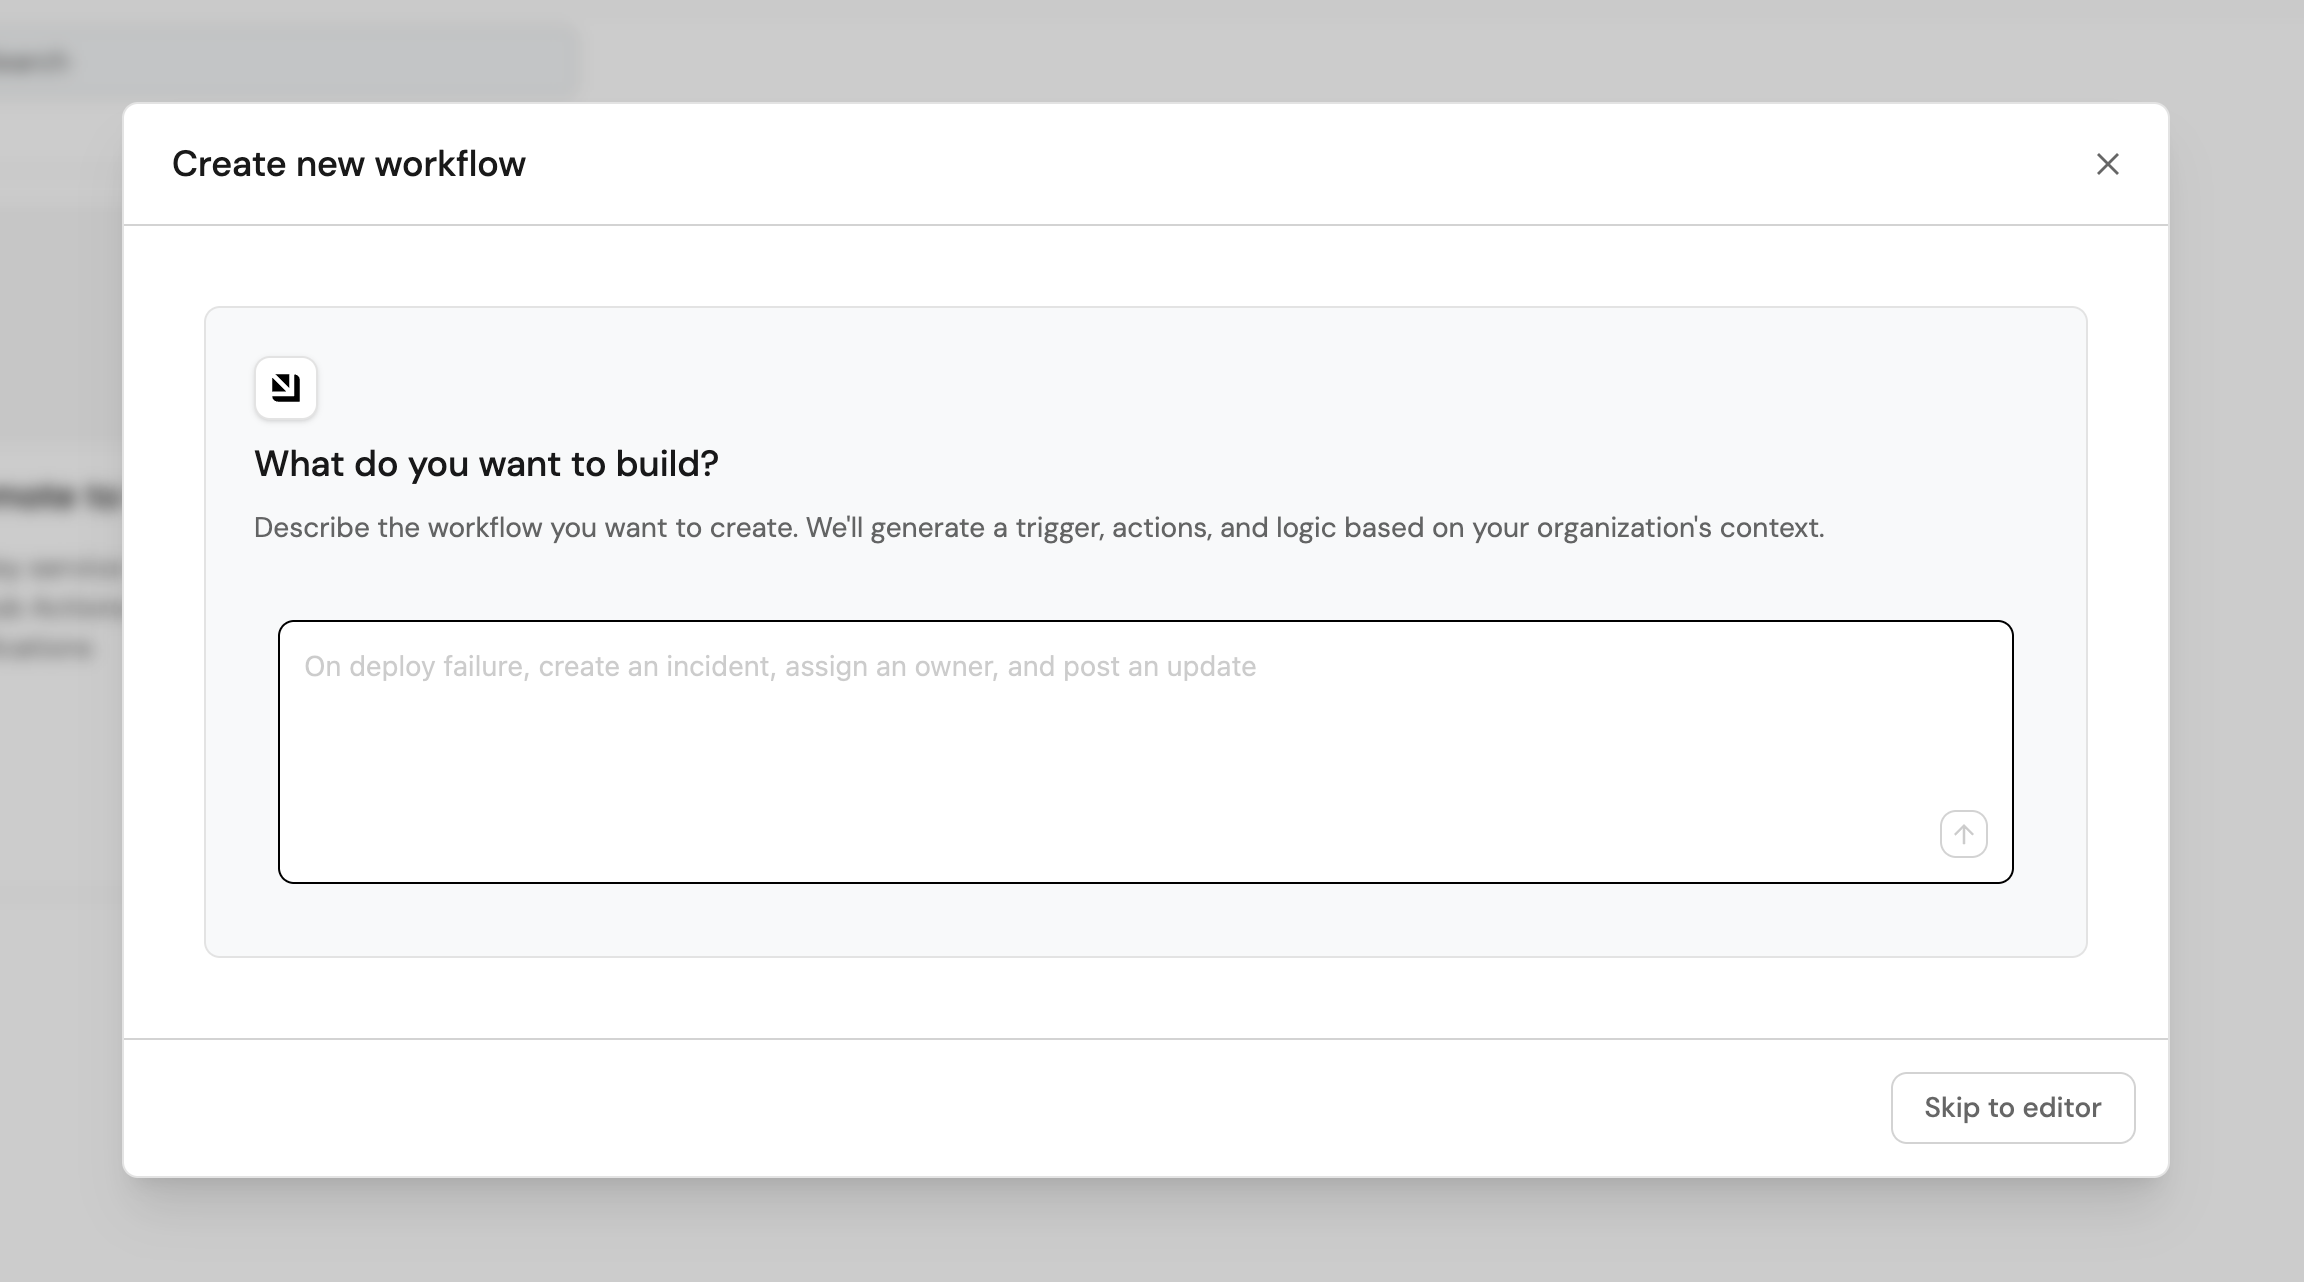Click the blurred bold heading behind the dialog

point(60,497)
